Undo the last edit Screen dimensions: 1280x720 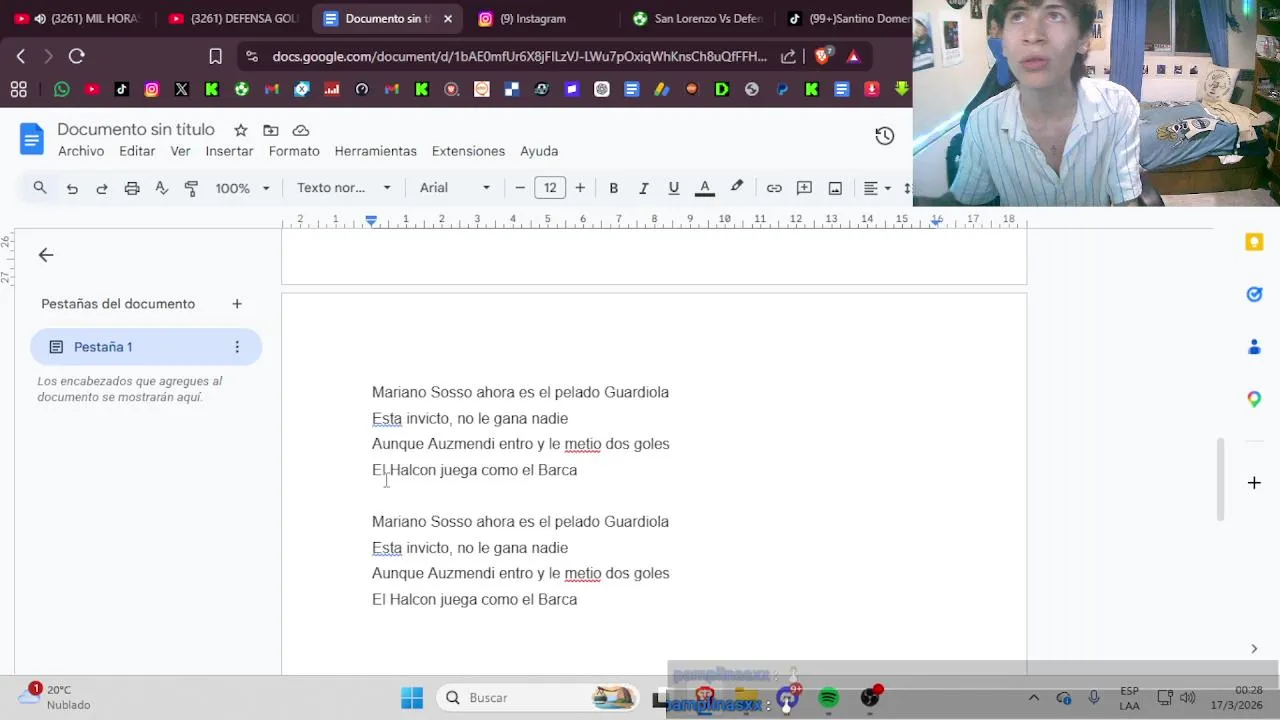pos(72,188)
